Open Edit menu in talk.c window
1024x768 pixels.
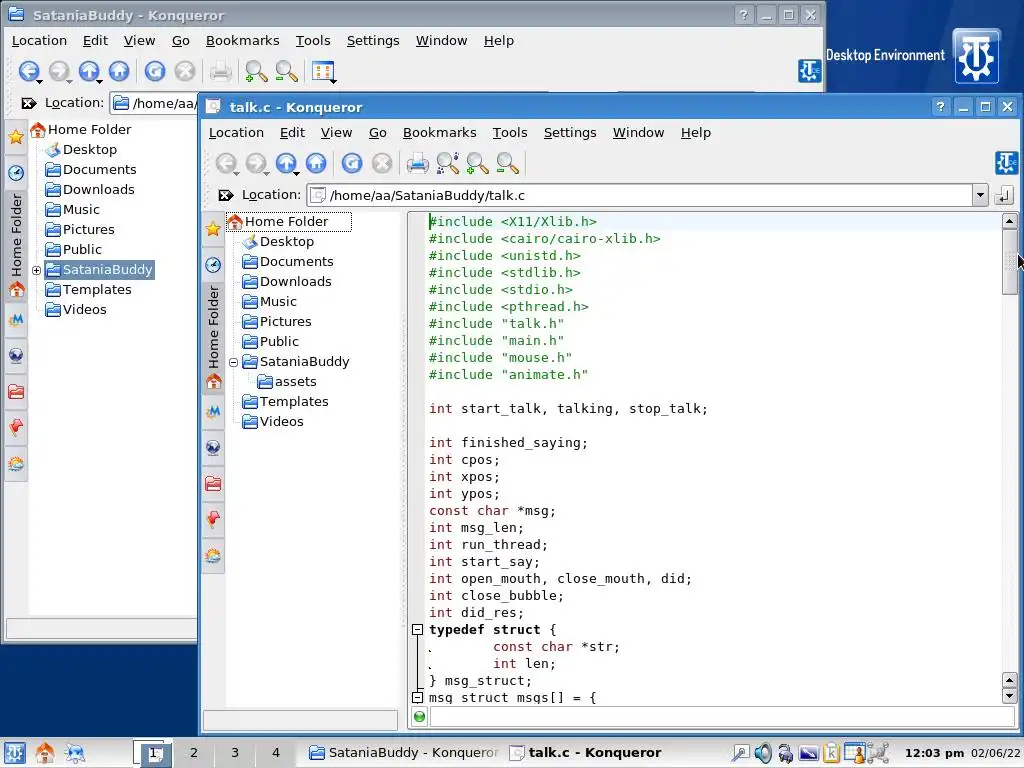292,133
